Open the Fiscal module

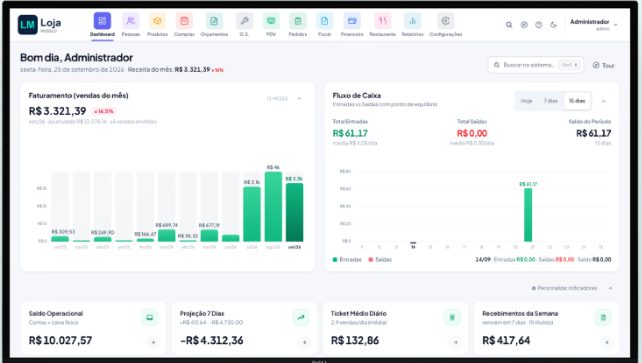coord(324,25)
